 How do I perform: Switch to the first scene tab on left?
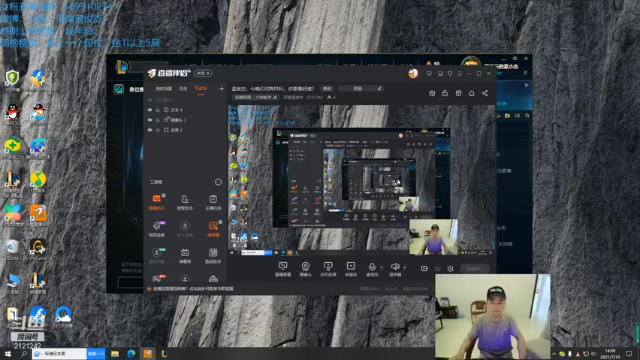coord(163,89)
